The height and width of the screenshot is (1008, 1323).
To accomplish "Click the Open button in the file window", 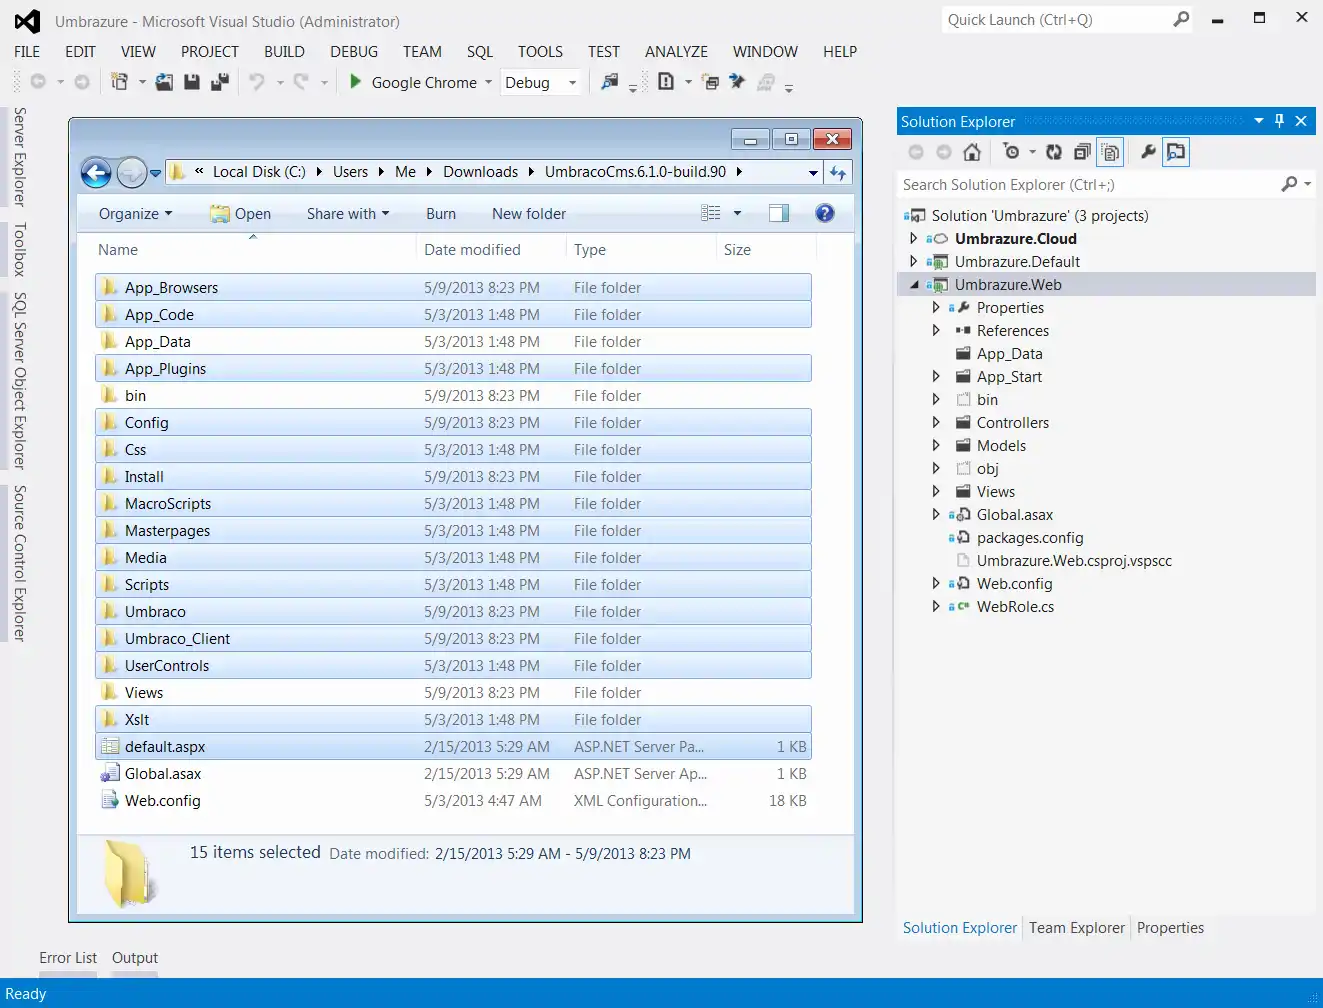I will (x=241, y=213).
